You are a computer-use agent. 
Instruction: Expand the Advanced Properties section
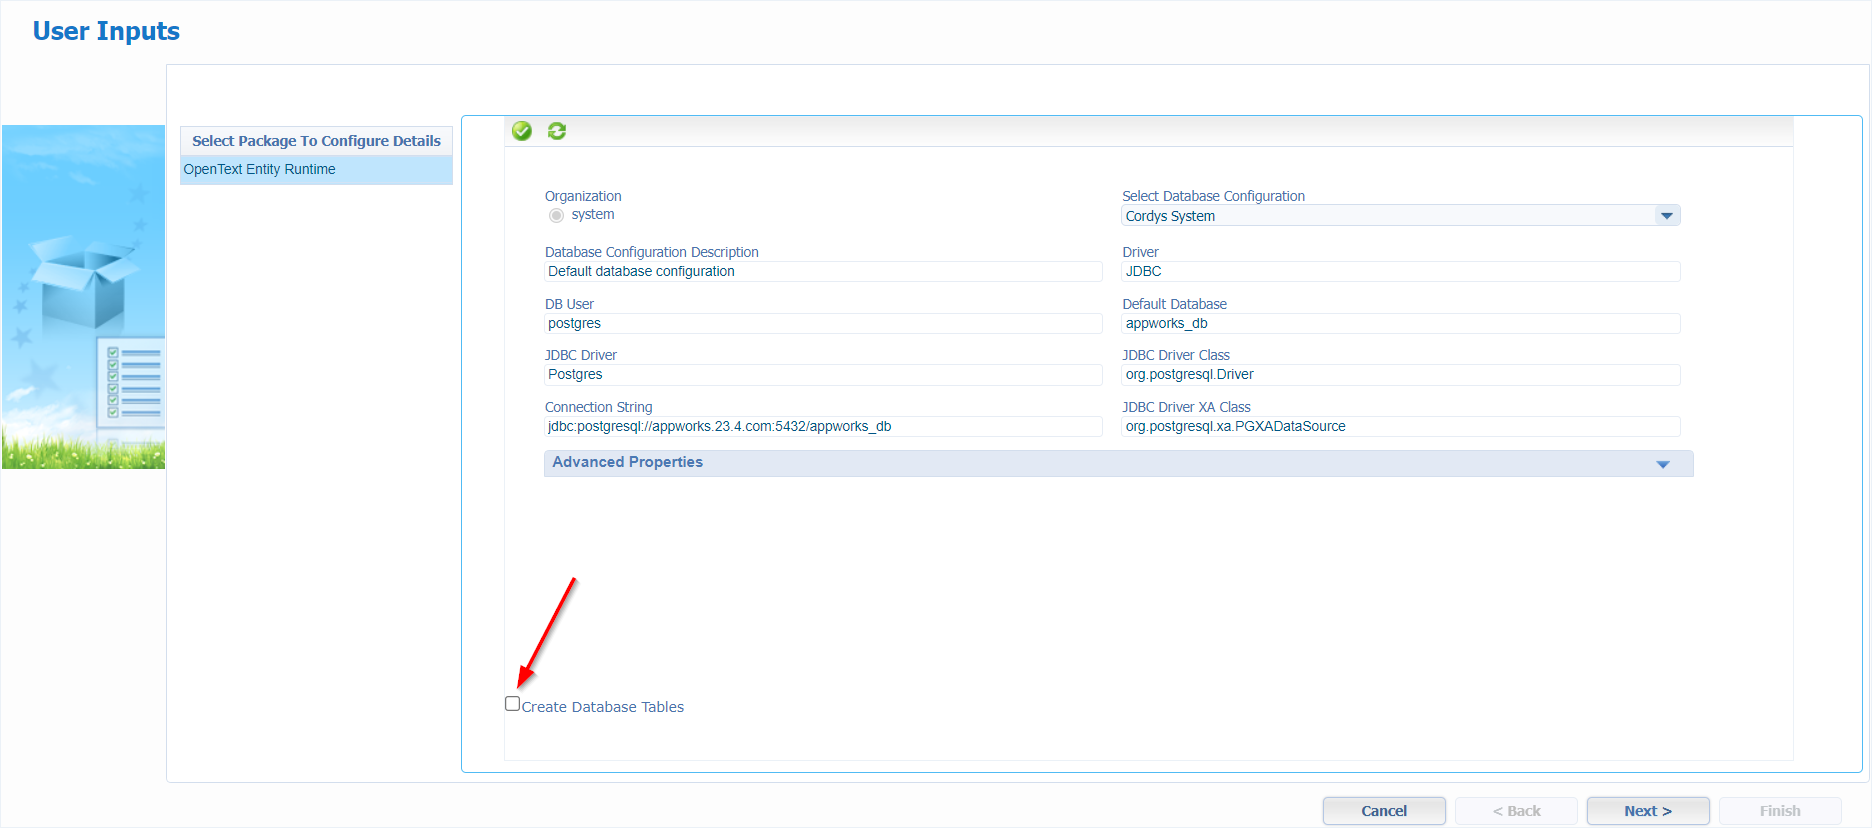click(1662, 464)
